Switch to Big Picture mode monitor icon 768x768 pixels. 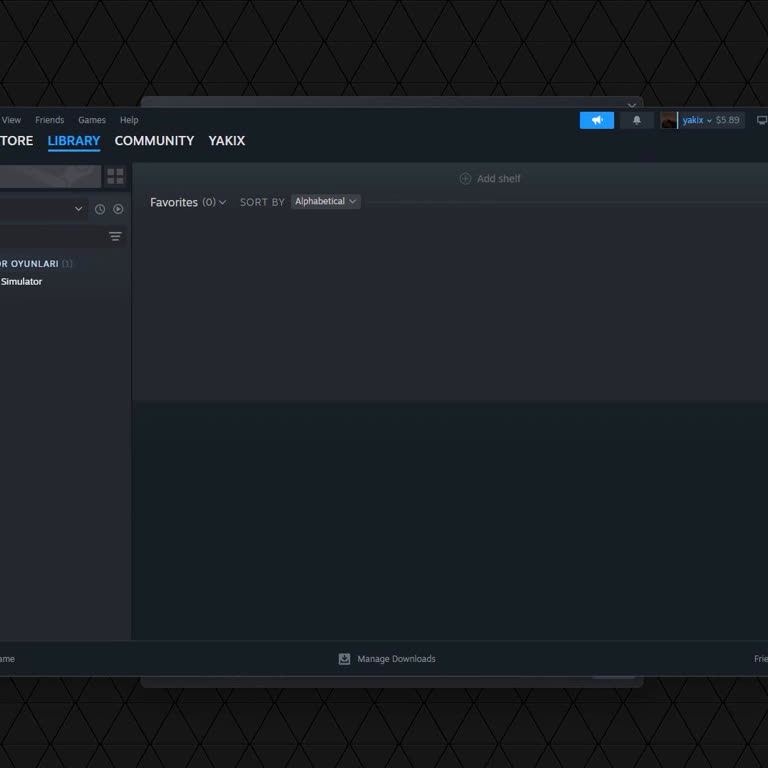click(x=762, y=120)
